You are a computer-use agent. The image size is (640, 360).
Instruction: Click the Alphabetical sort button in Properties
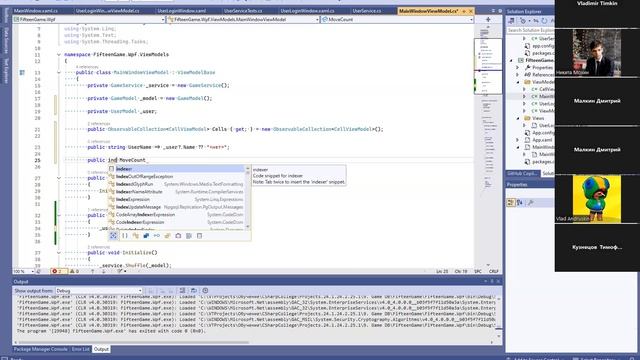pos(520,202)
